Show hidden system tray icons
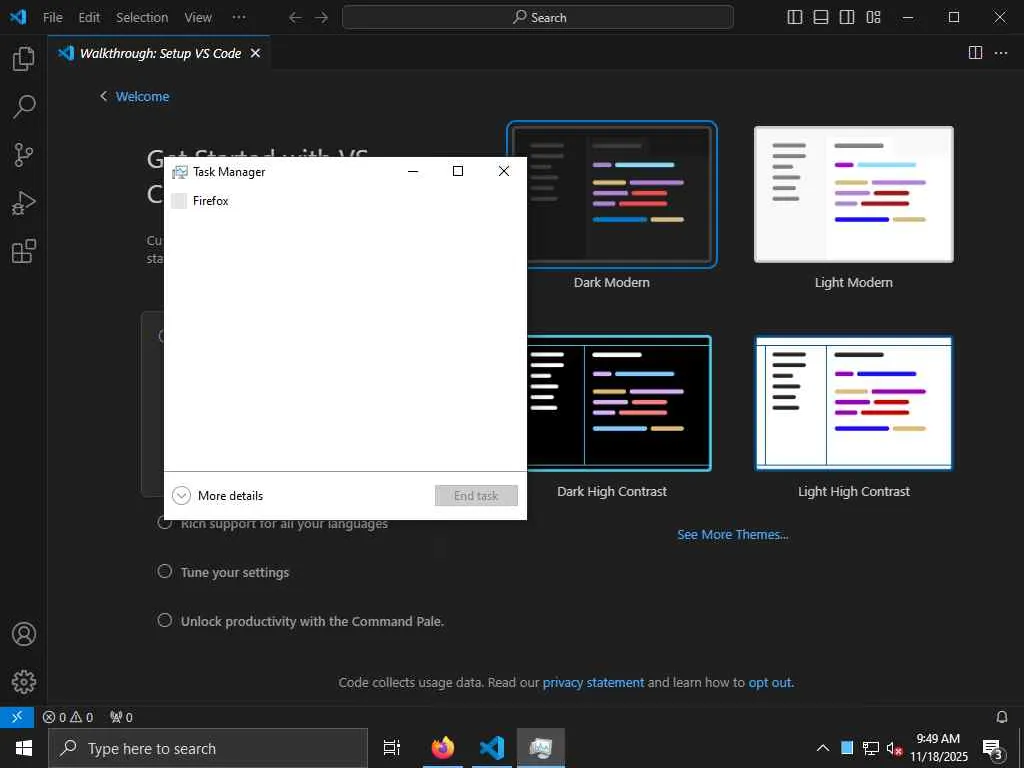 click(x=823, y=748)
